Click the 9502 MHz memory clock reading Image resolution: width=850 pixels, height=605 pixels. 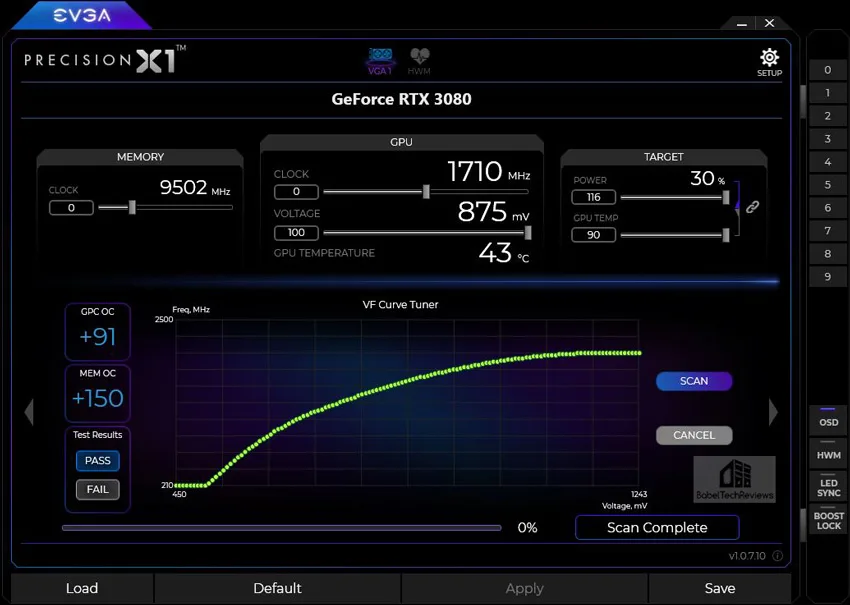(x=195, y=188)
